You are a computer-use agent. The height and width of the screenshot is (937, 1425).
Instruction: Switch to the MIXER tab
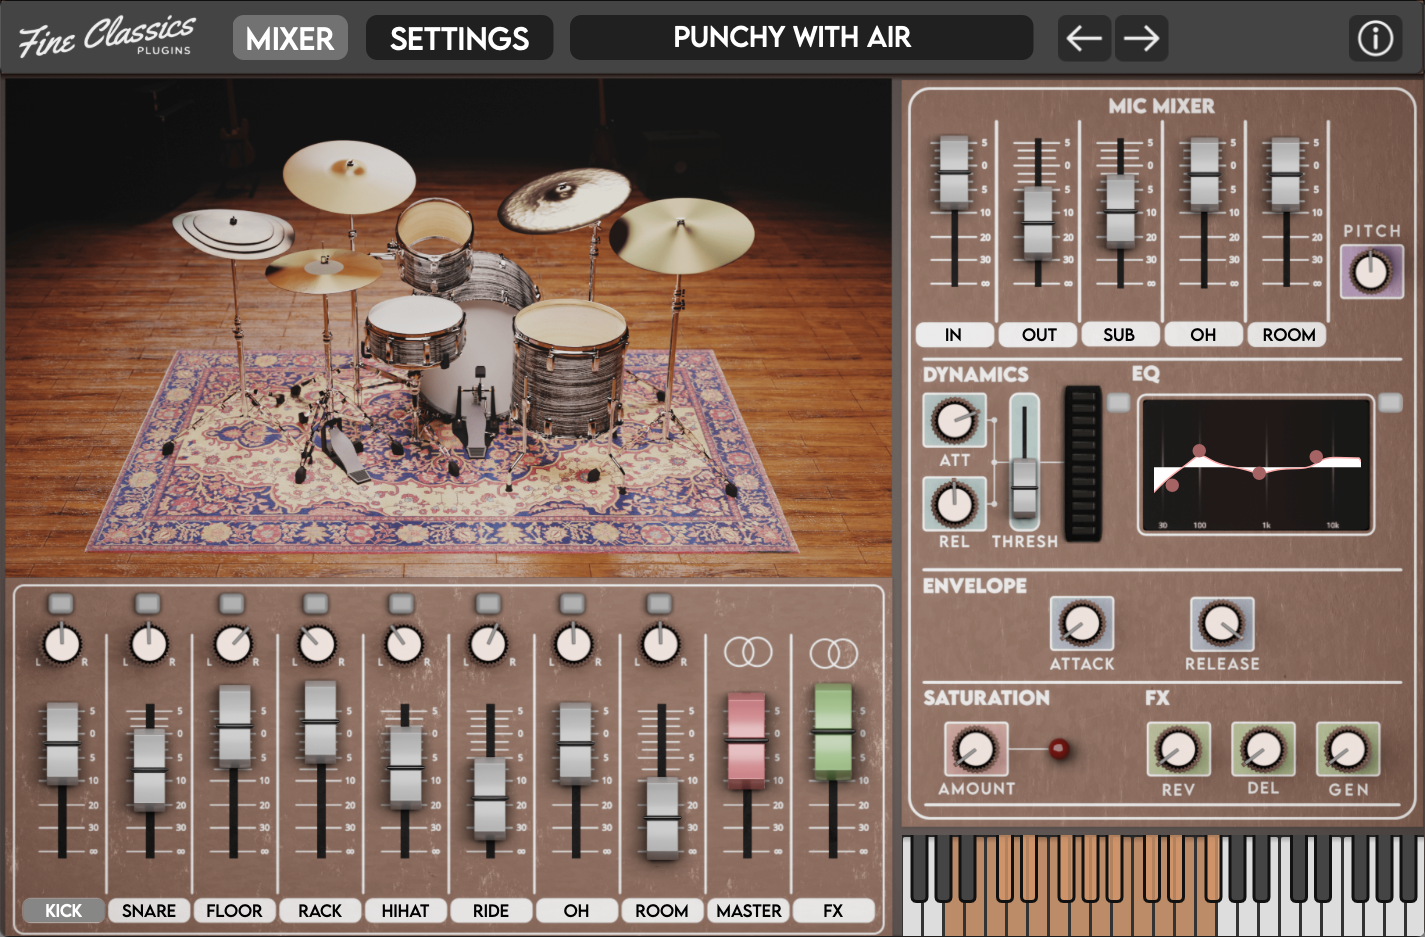pyautogui.click(x=290, y=39)
